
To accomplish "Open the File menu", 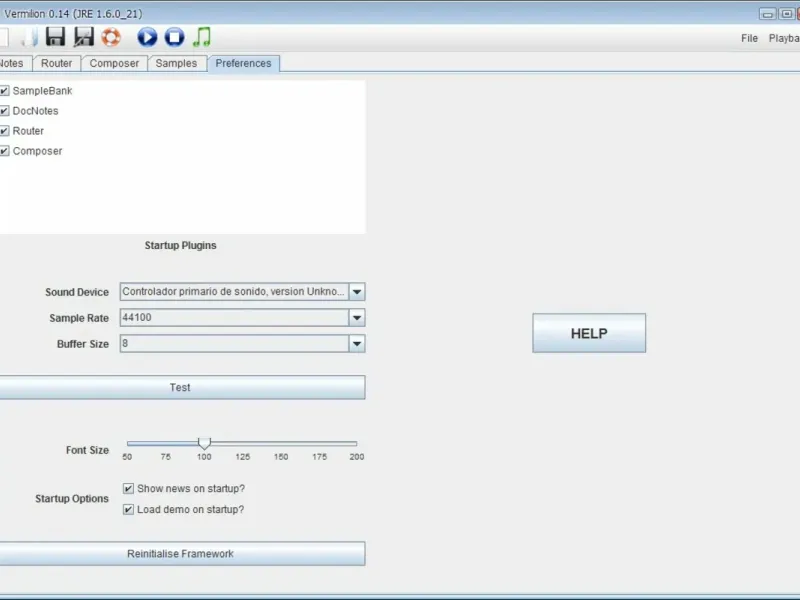I will [x=749, y=38].
